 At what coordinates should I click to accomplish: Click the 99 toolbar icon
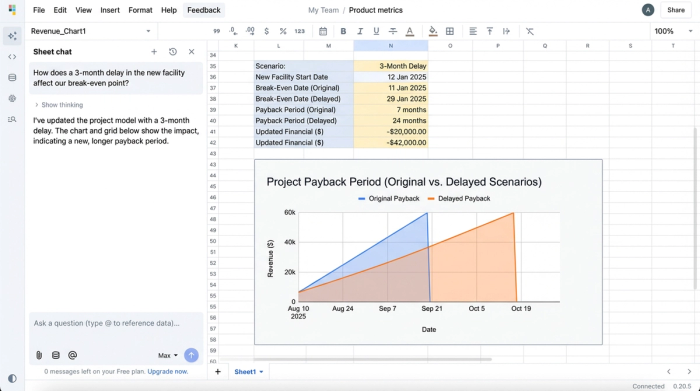[217, 31]
